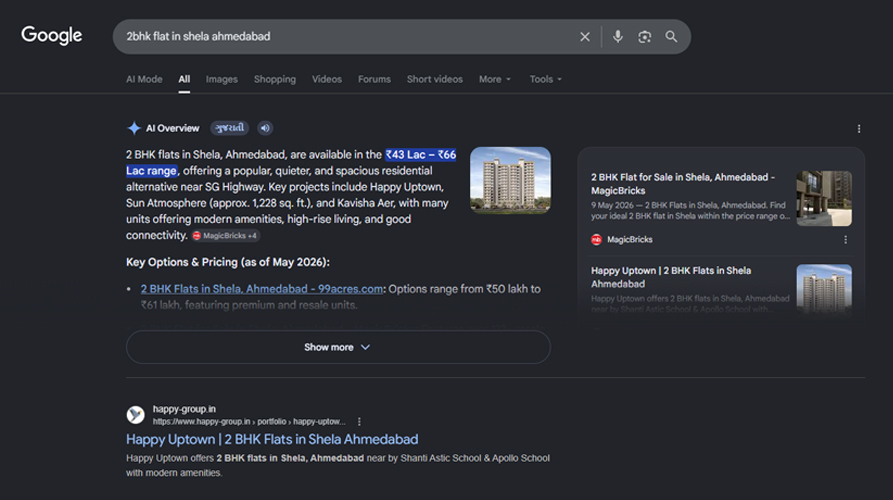Click Key Options & Pricing heading

228,262
